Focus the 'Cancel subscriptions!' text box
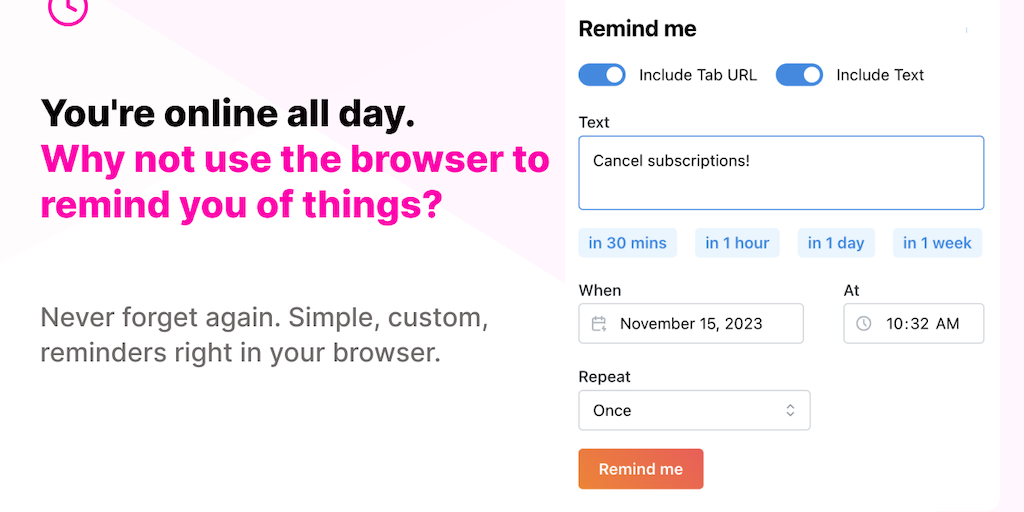 click(781, 173)
